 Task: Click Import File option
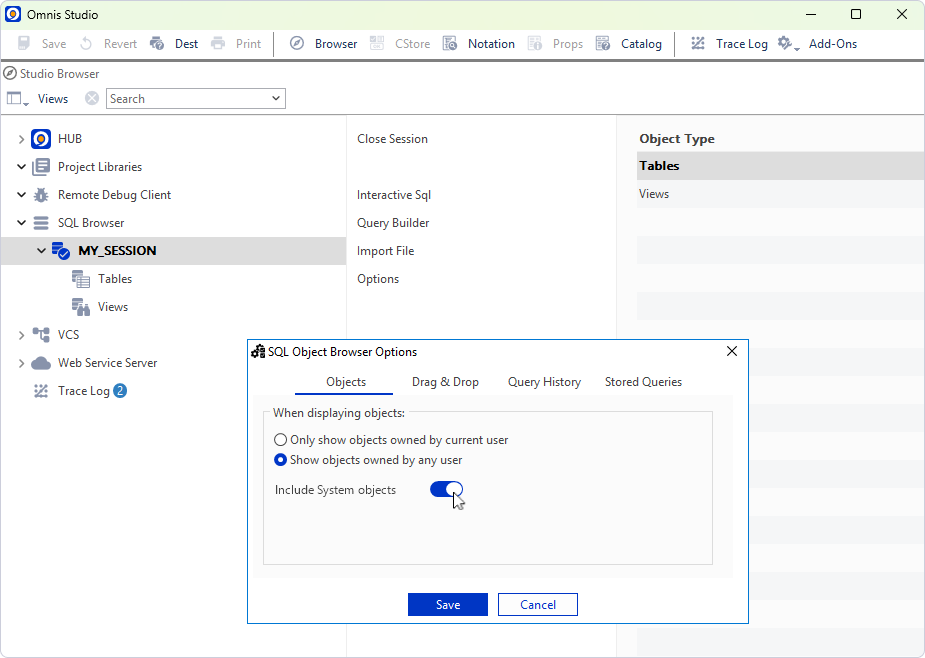click(385, 251)
